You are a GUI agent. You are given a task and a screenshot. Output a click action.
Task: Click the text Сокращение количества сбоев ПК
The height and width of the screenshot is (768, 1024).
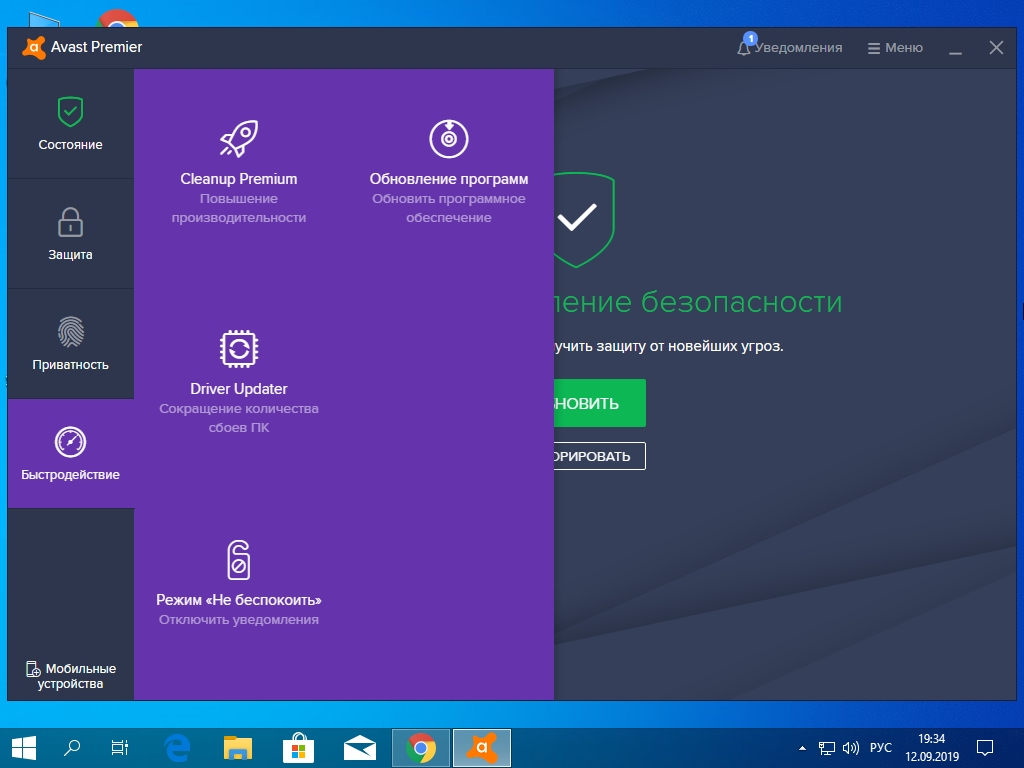click(239, 418)
